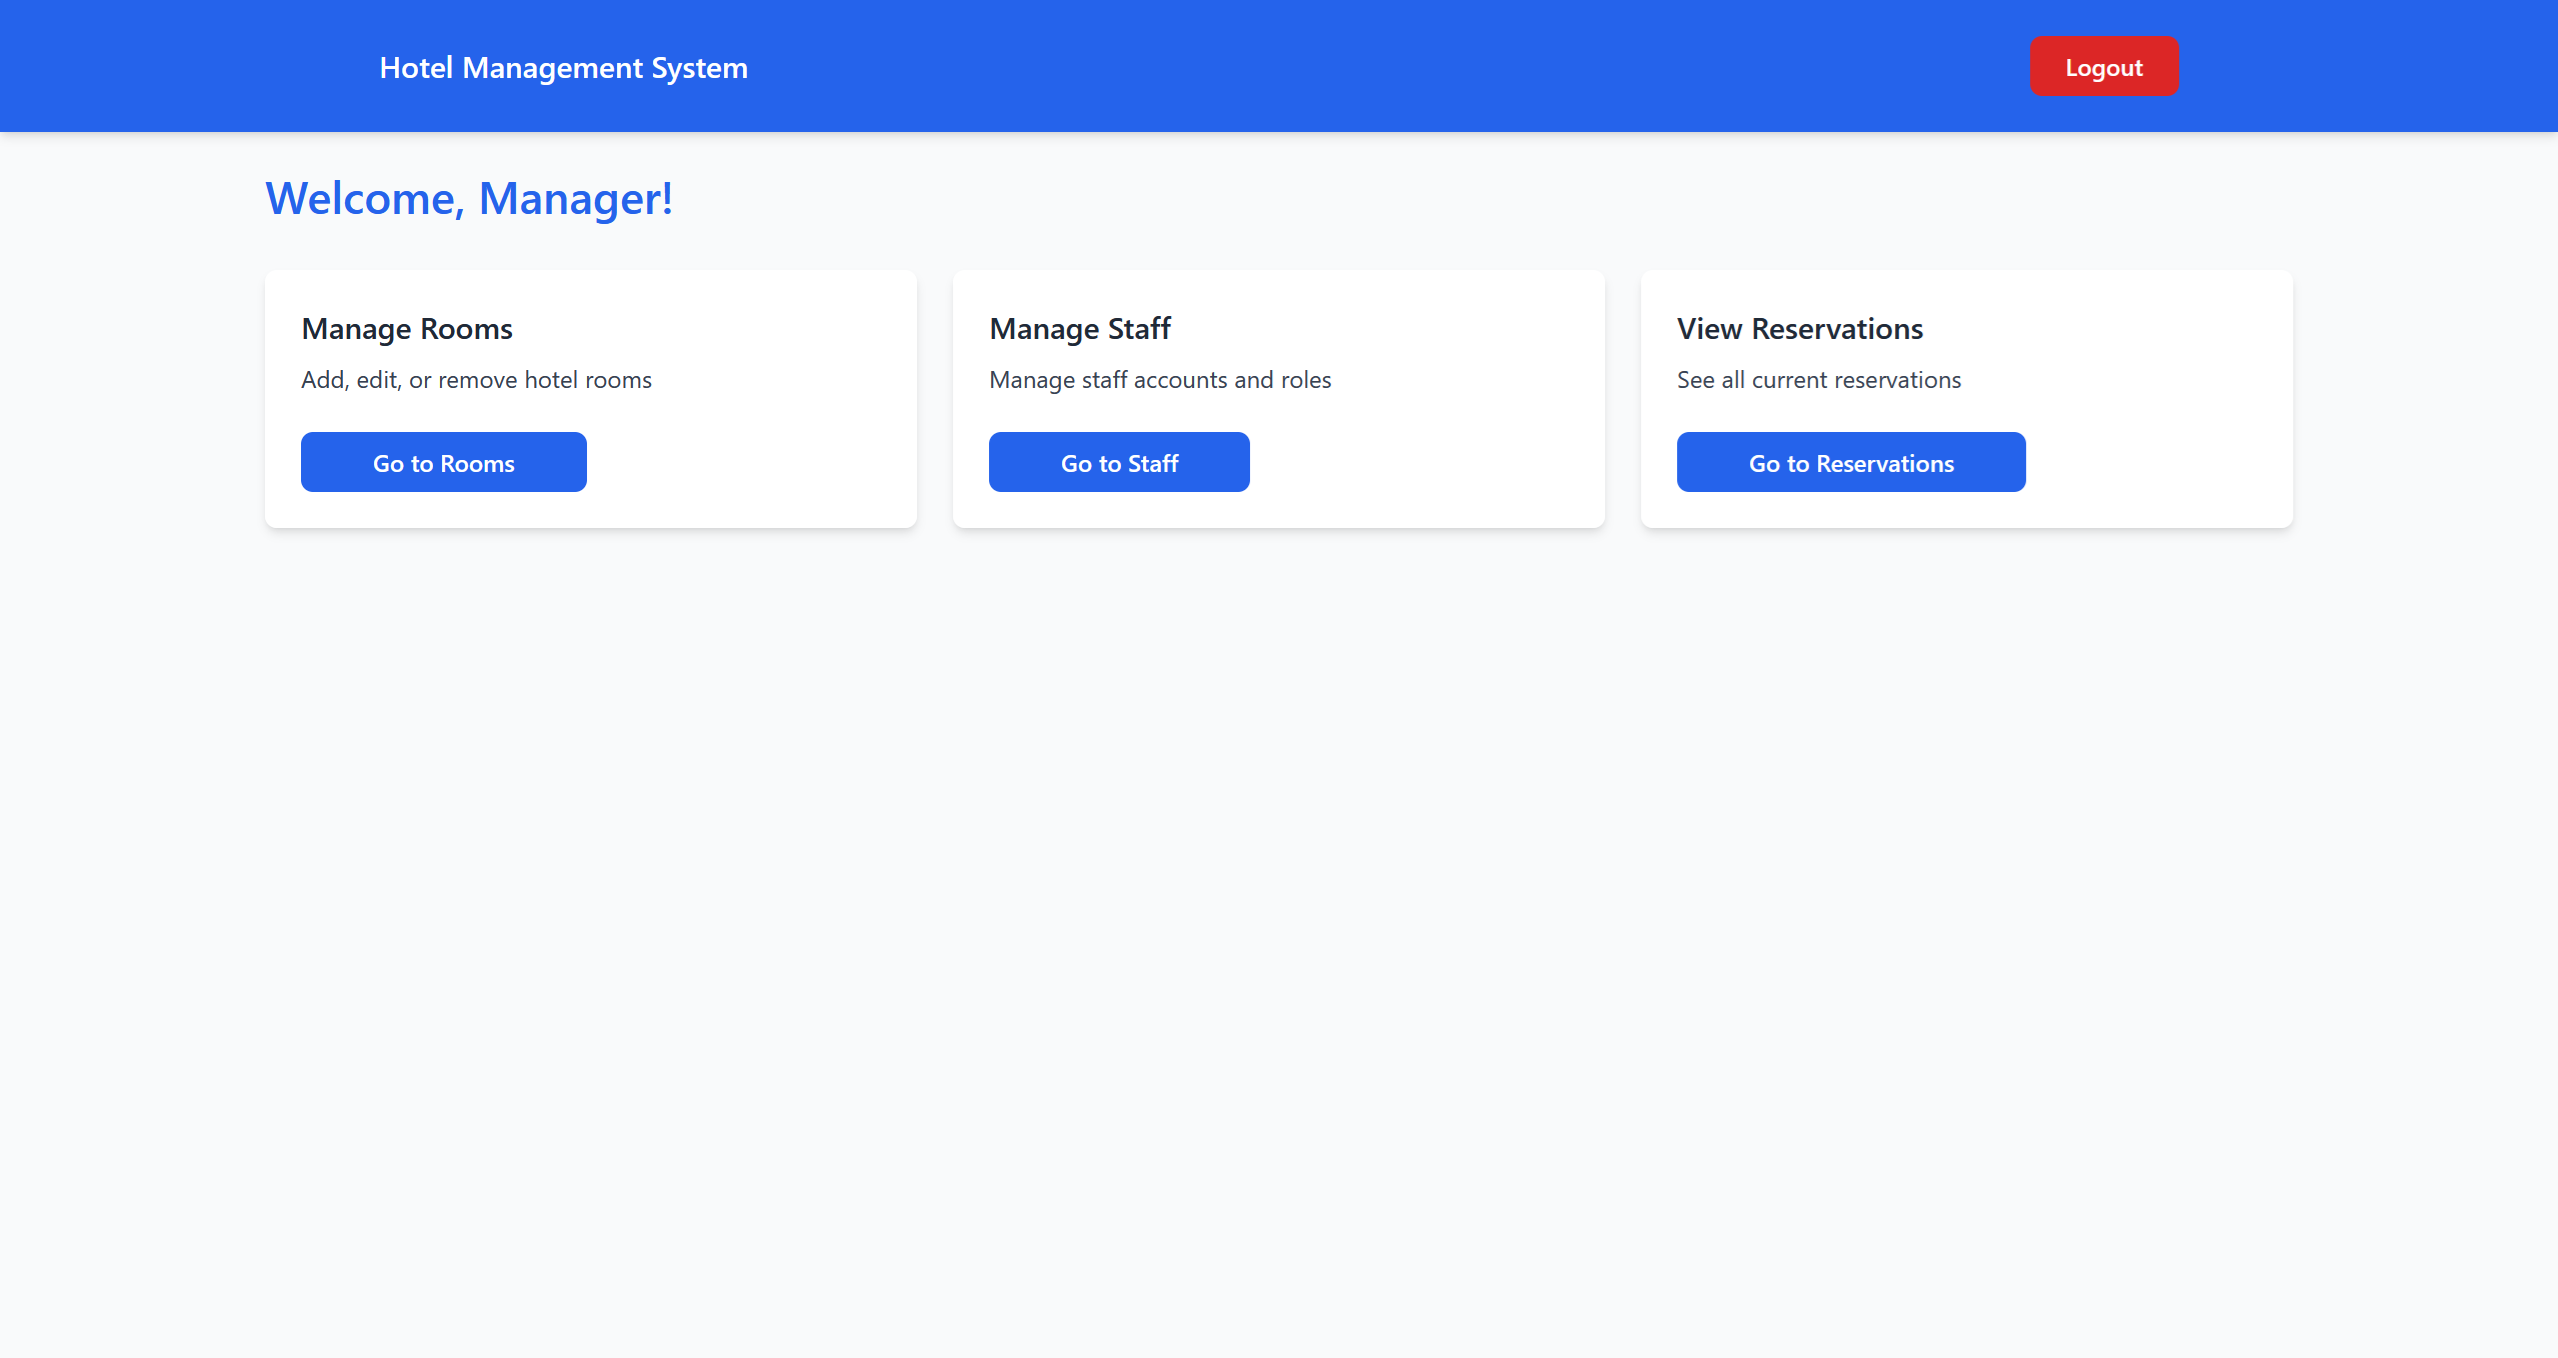
Task: Click the word 'Manager!' in the welcome heading
Action: pos(575,199)
